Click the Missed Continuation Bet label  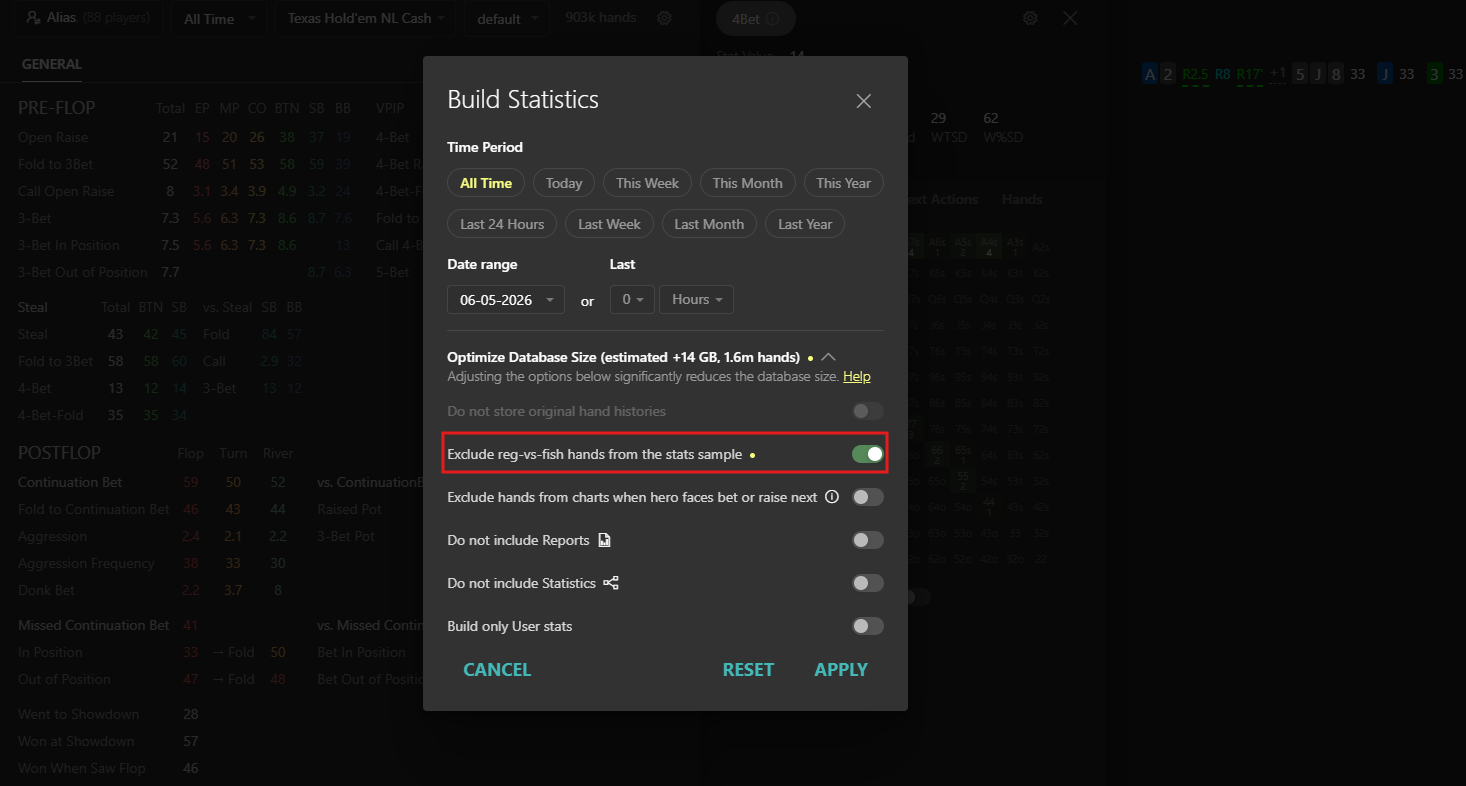click(94, 625)
